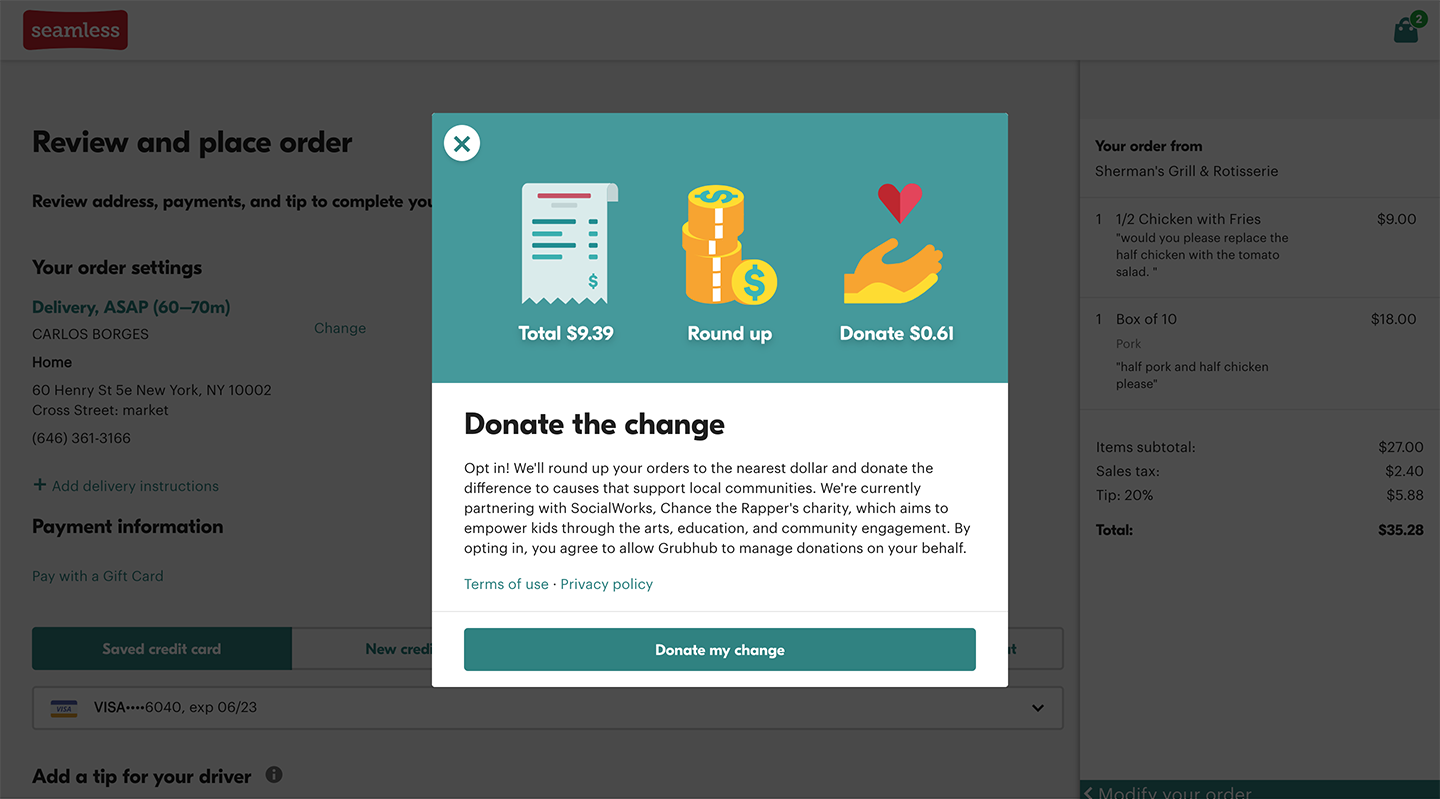Click Add delivery instructions link
The width and height of the screenshot is (1440, 799).
coord(135,486)
